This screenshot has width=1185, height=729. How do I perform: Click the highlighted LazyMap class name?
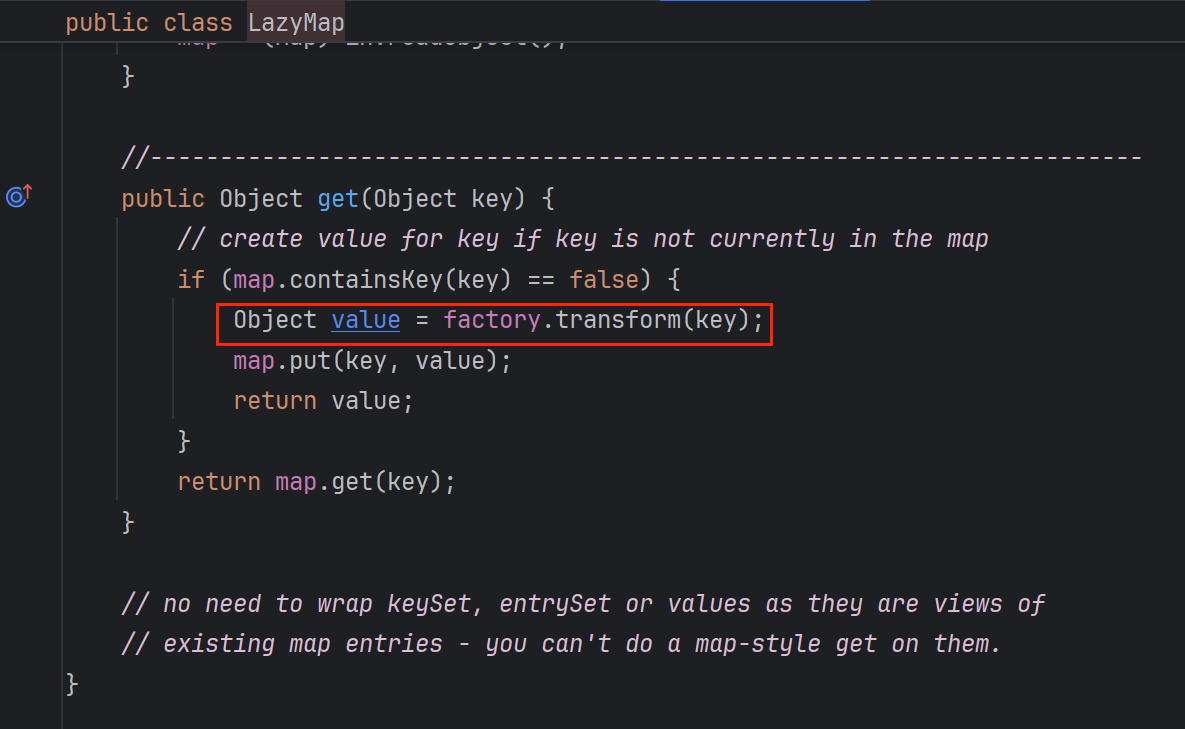[295, 21]
